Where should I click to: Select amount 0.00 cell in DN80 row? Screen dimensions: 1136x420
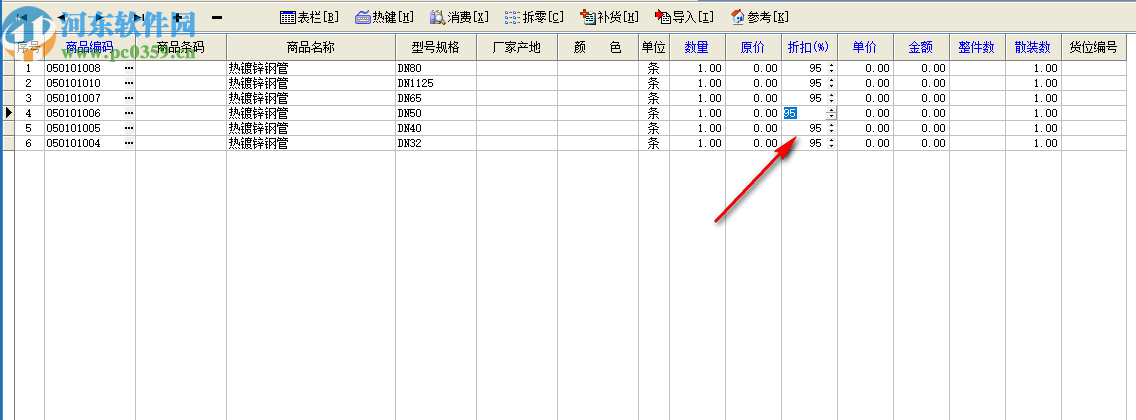[921, 68]
